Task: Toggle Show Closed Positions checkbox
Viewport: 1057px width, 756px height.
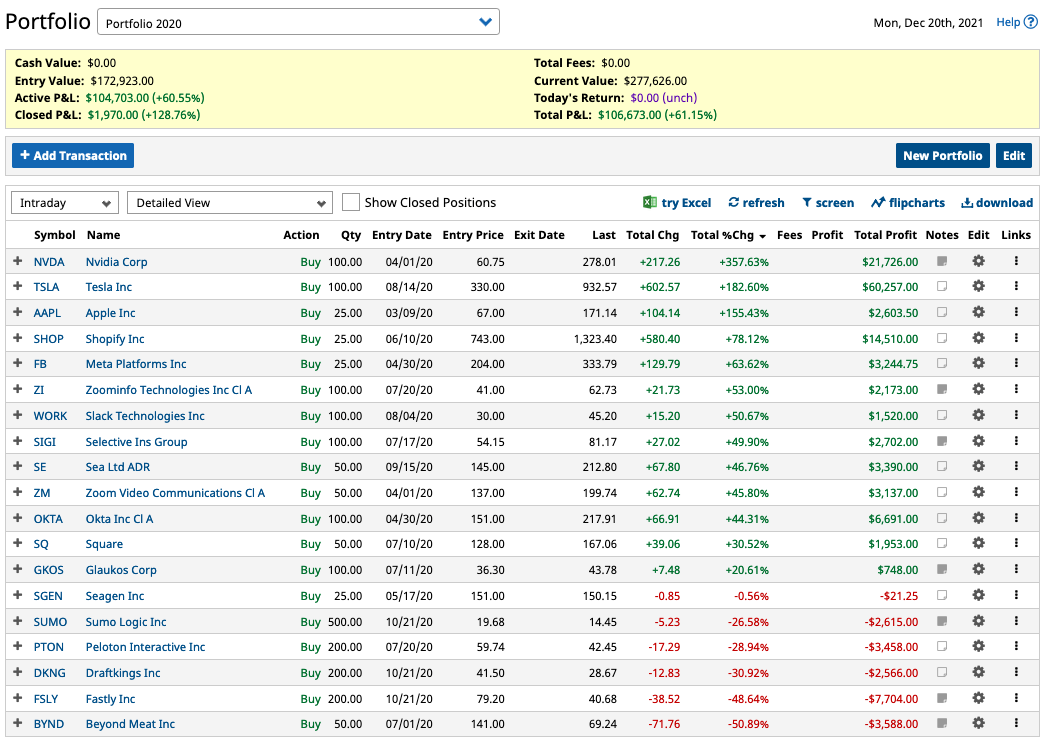Action: pyautogui.click(x=351, y=202)
